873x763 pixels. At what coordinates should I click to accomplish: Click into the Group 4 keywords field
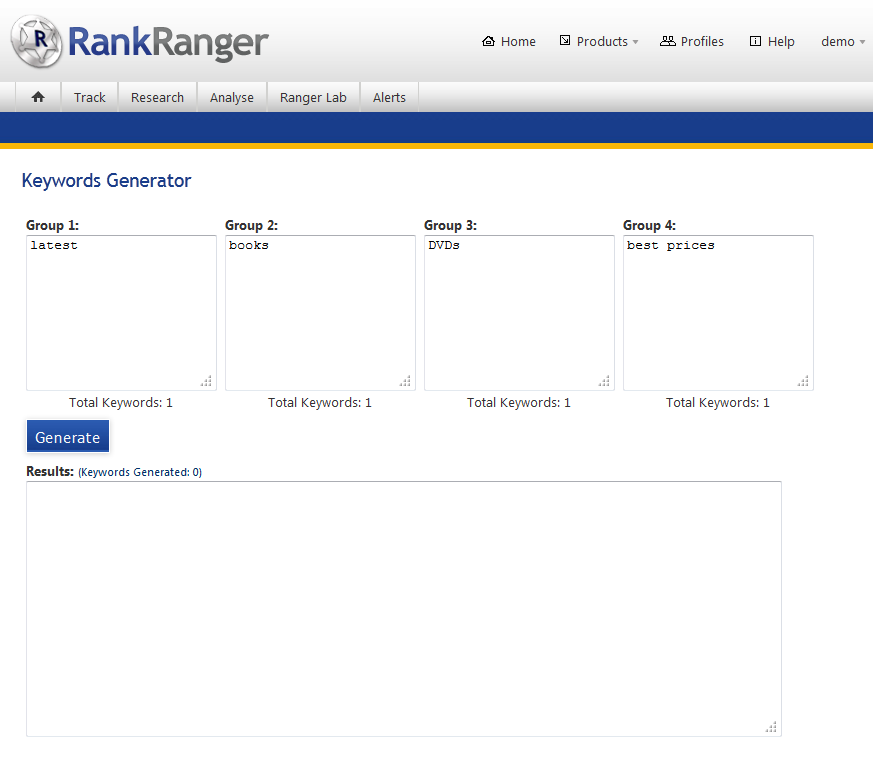717,312
